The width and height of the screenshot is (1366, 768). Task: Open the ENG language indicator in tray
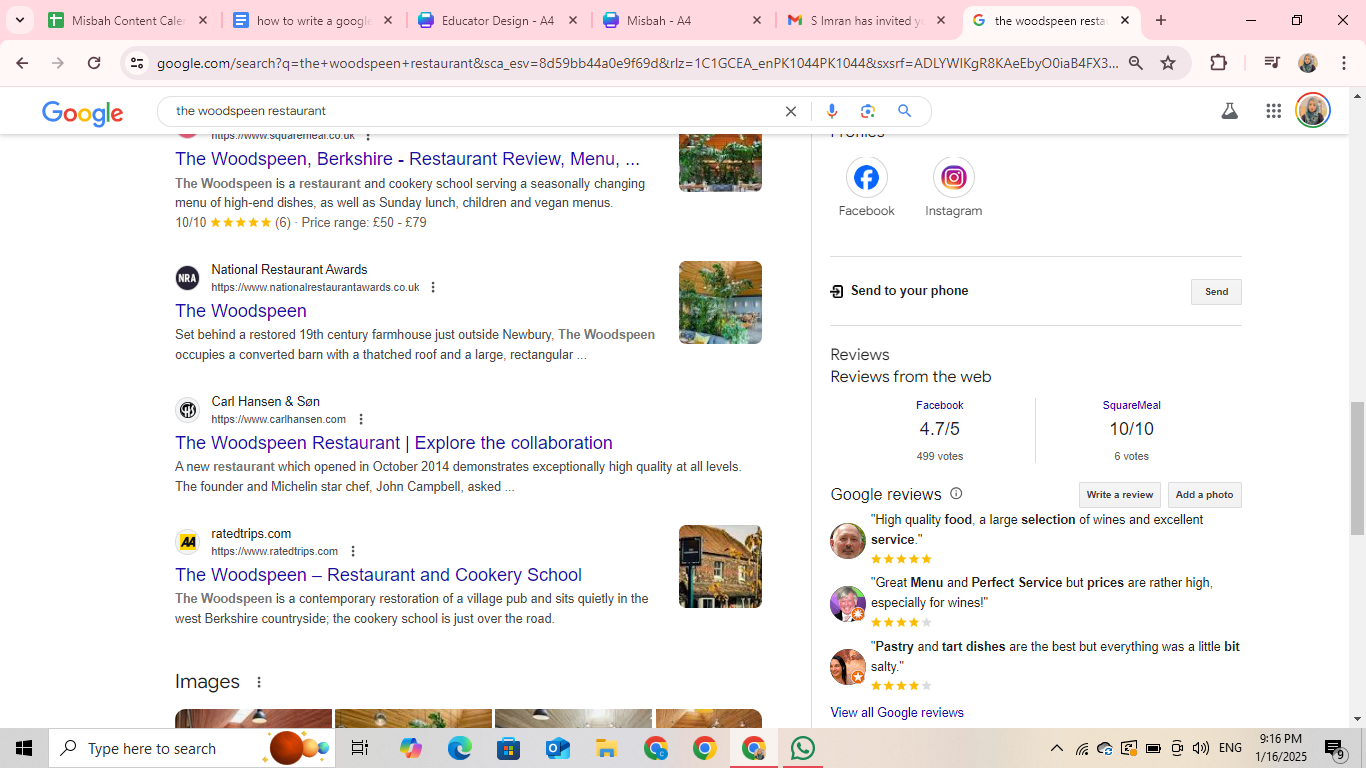tap(1230, 748)
